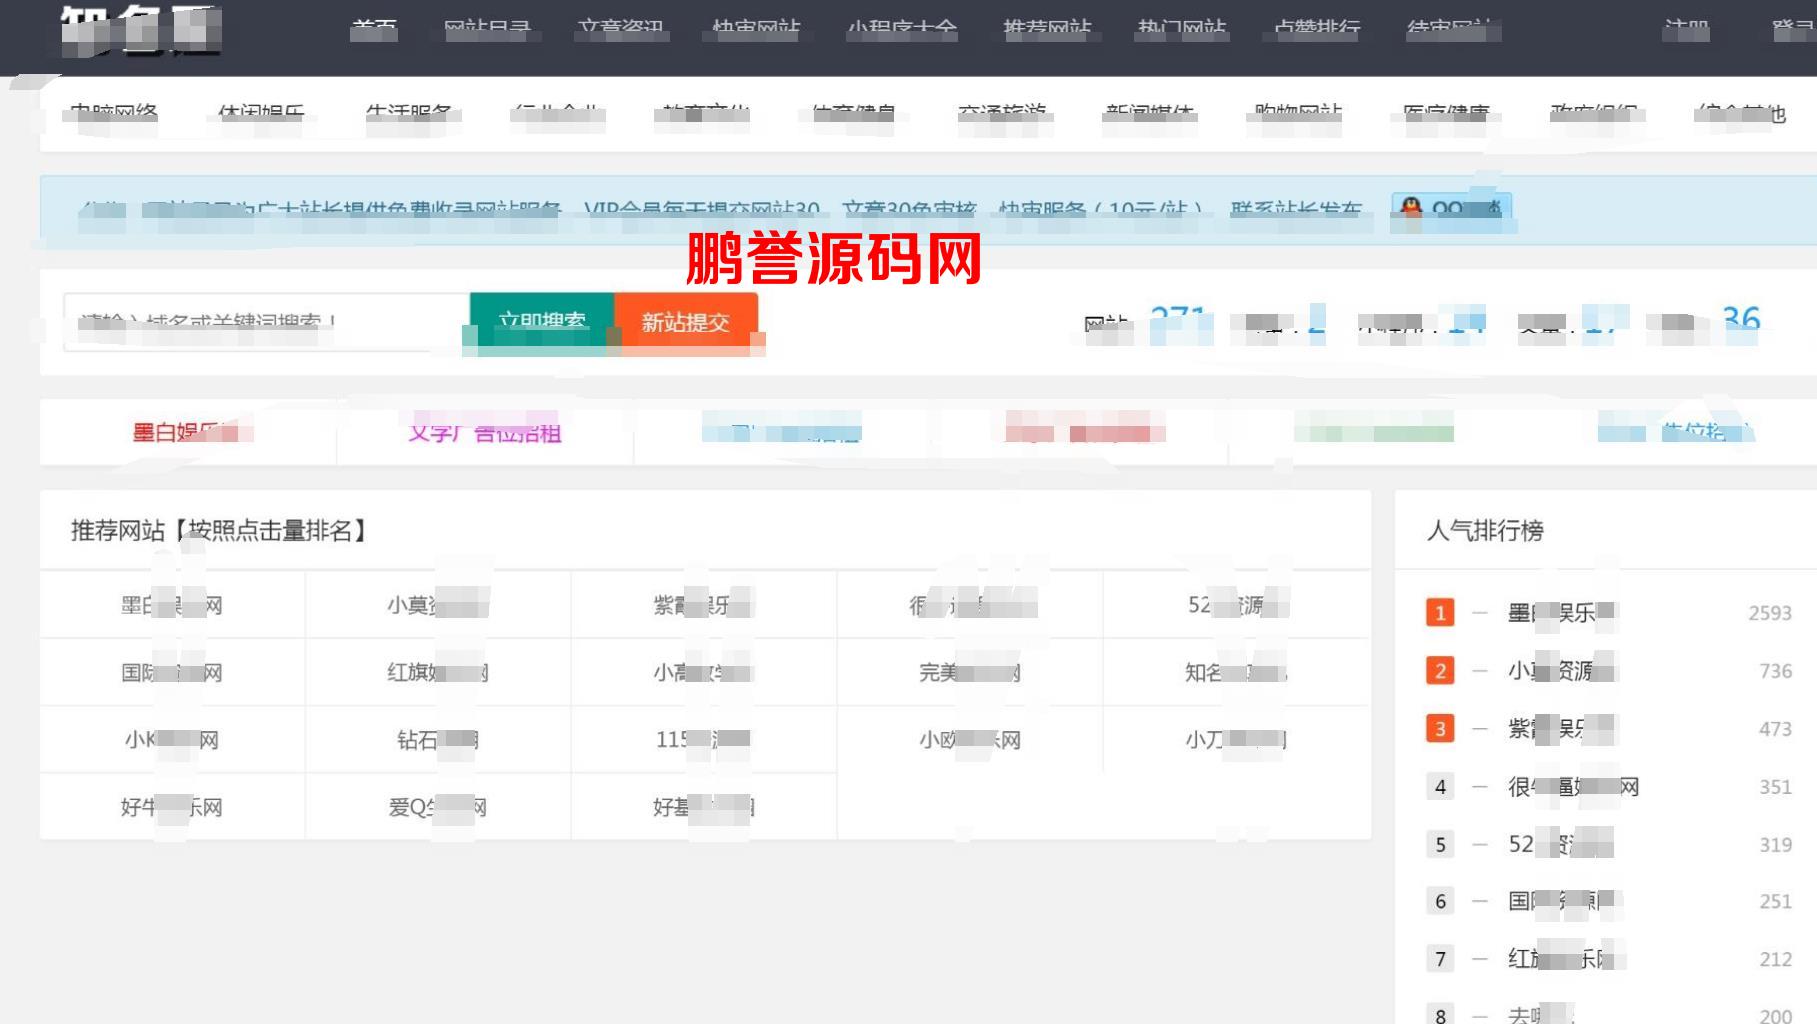The width and height of the screenshot is (1817, 1024).
Task: Click the QQ penguin contact button
Action: 1452,210
